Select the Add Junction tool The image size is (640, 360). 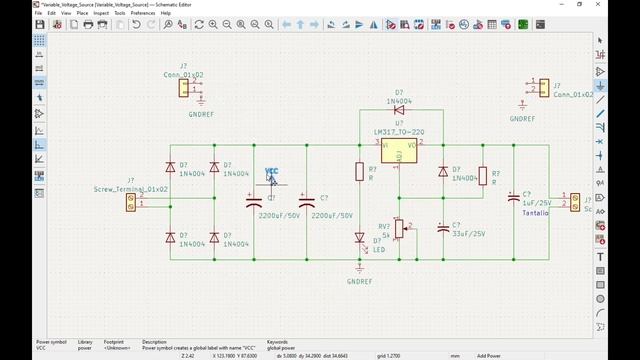[600, 156]
